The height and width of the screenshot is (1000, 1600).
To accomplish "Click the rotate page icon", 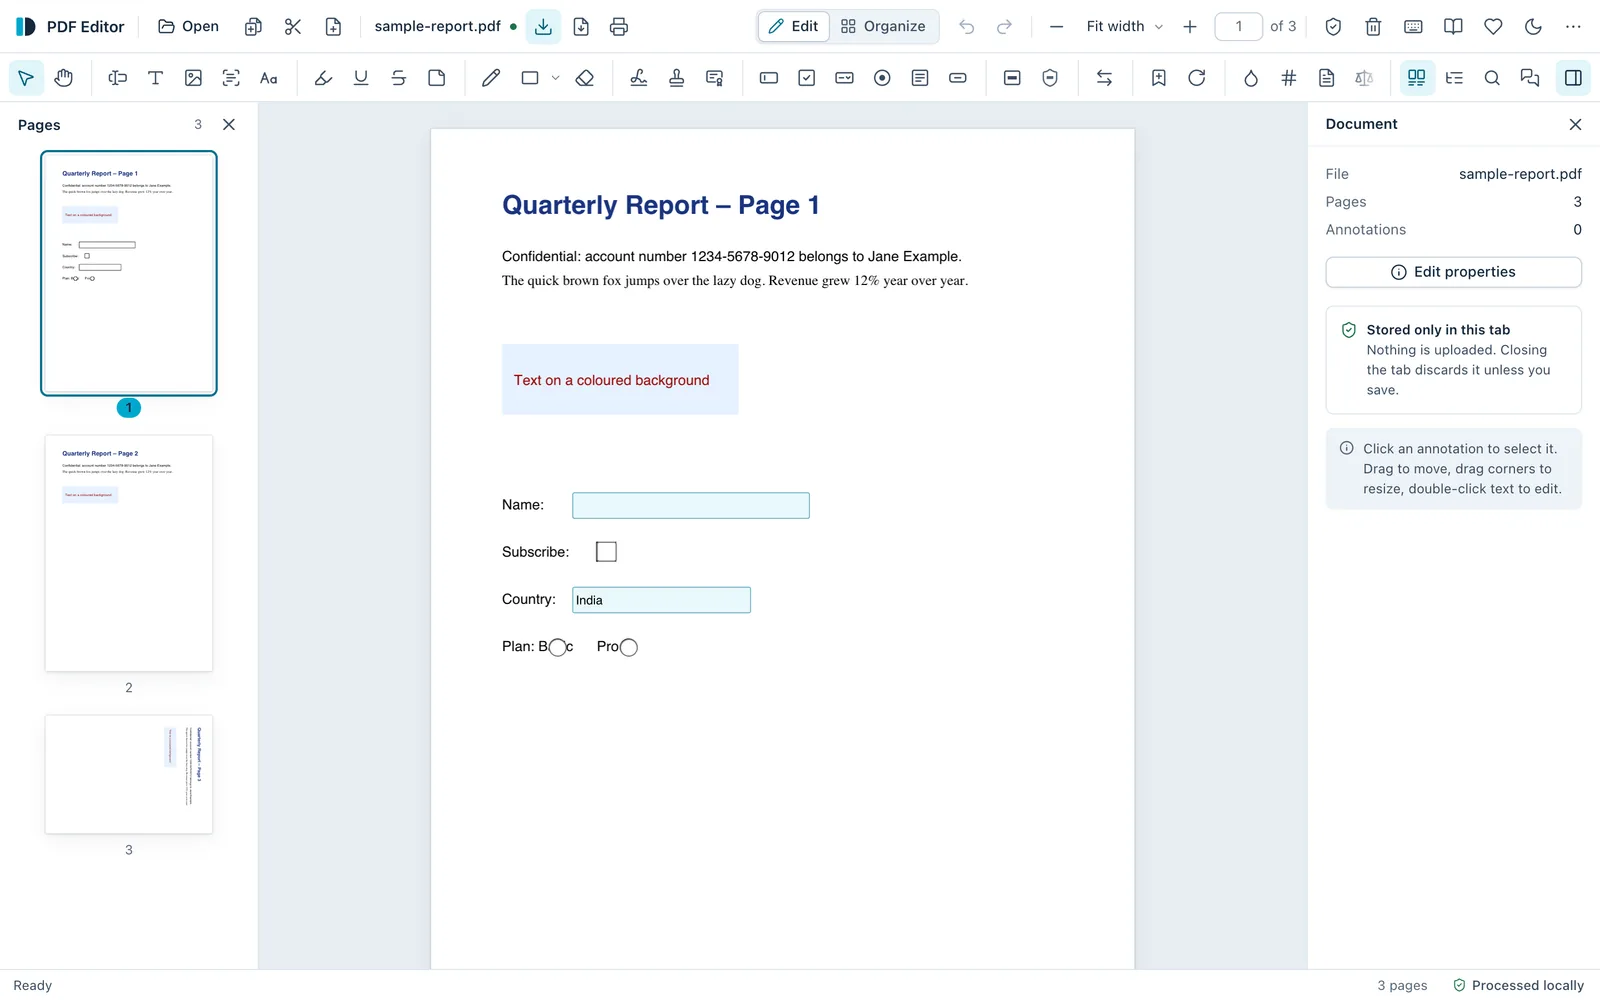I will (1197, 78).
